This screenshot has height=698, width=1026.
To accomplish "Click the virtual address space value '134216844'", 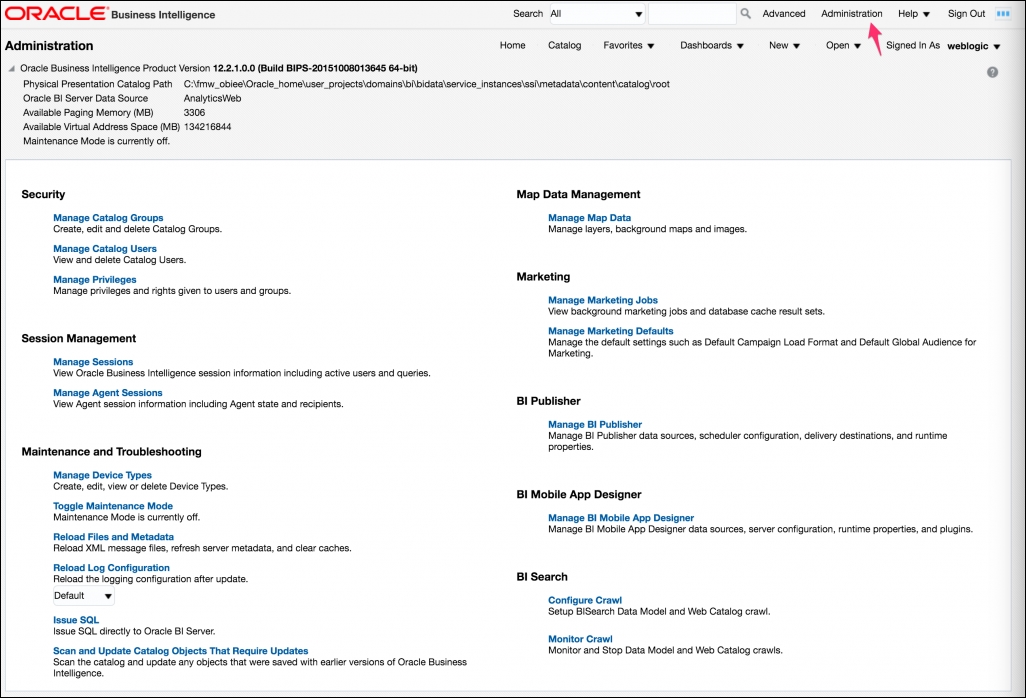I will tap(207, 127).
